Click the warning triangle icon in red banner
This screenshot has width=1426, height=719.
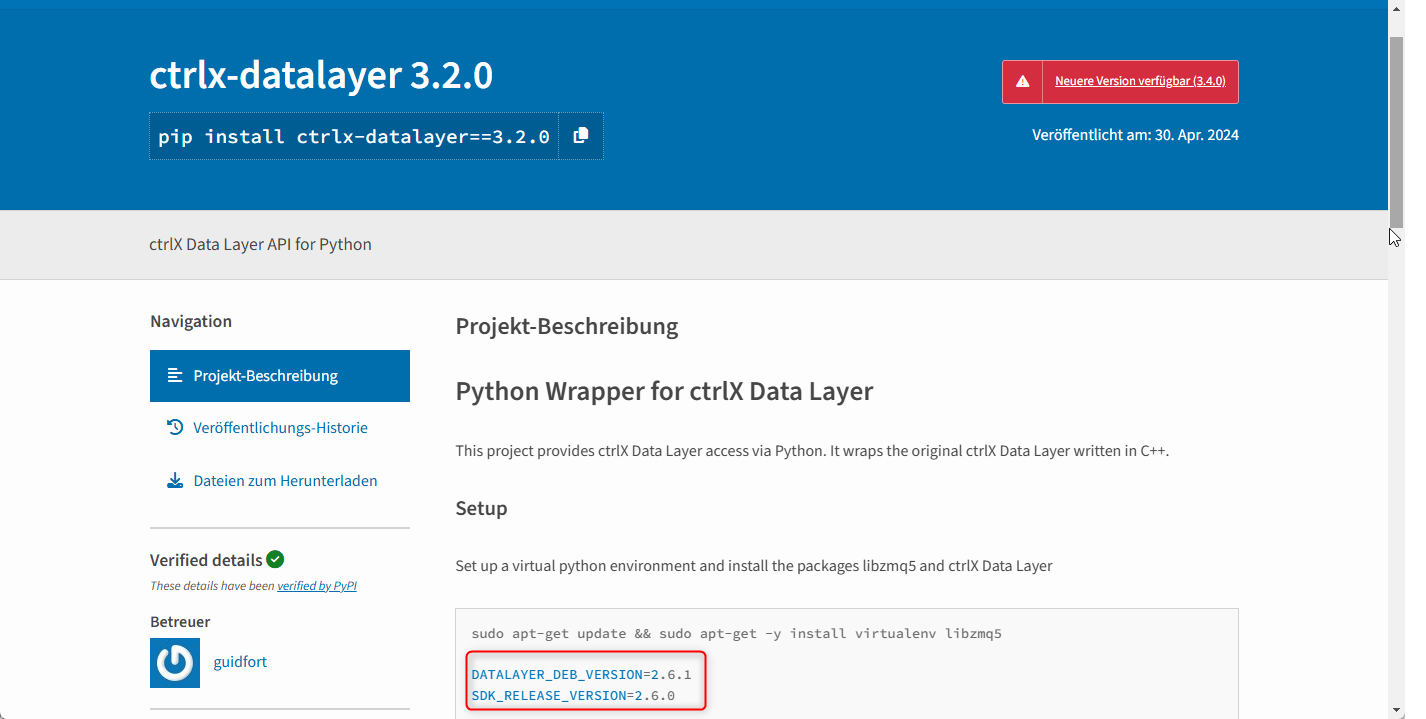click(1022, 82)
